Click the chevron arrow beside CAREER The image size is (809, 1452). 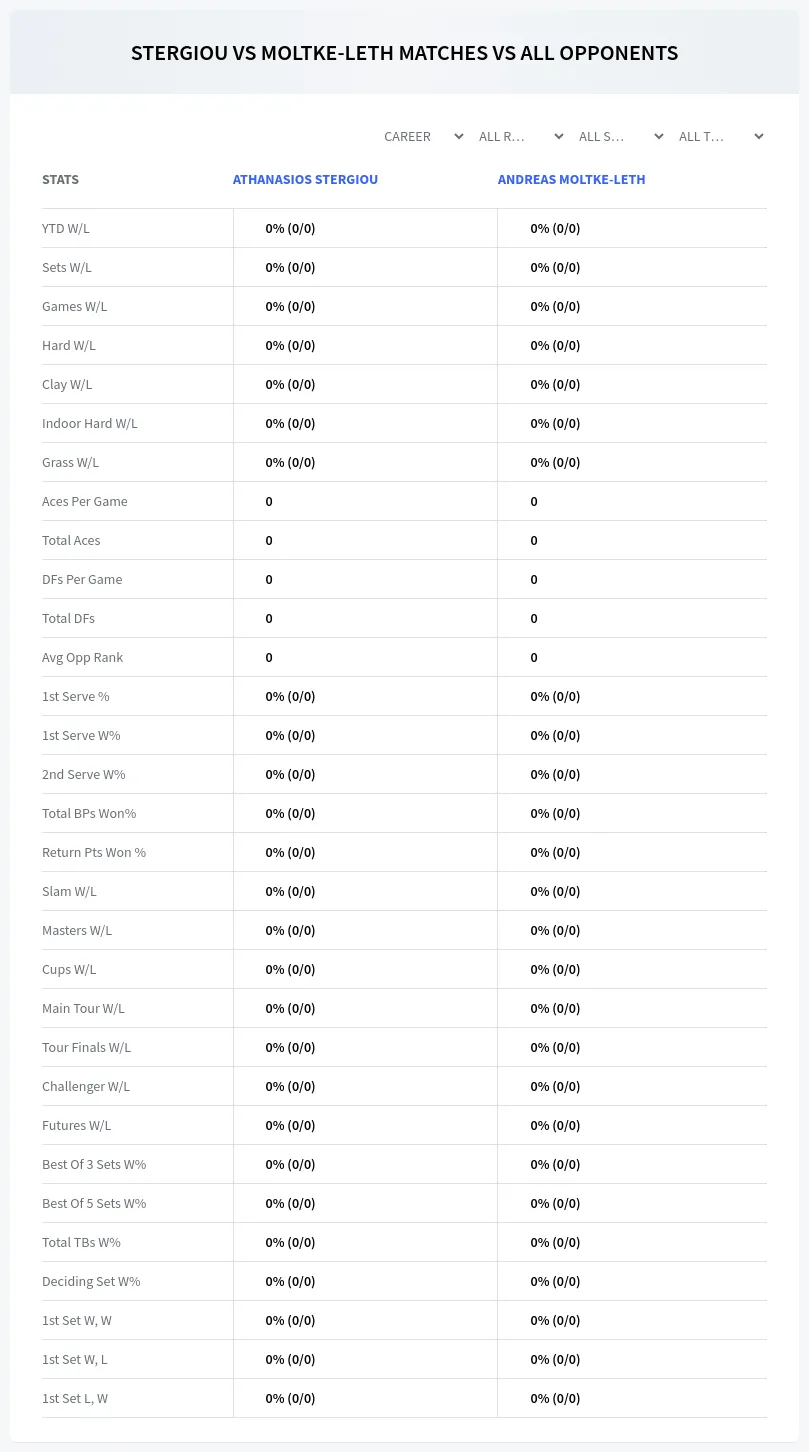tap(458, 136)
